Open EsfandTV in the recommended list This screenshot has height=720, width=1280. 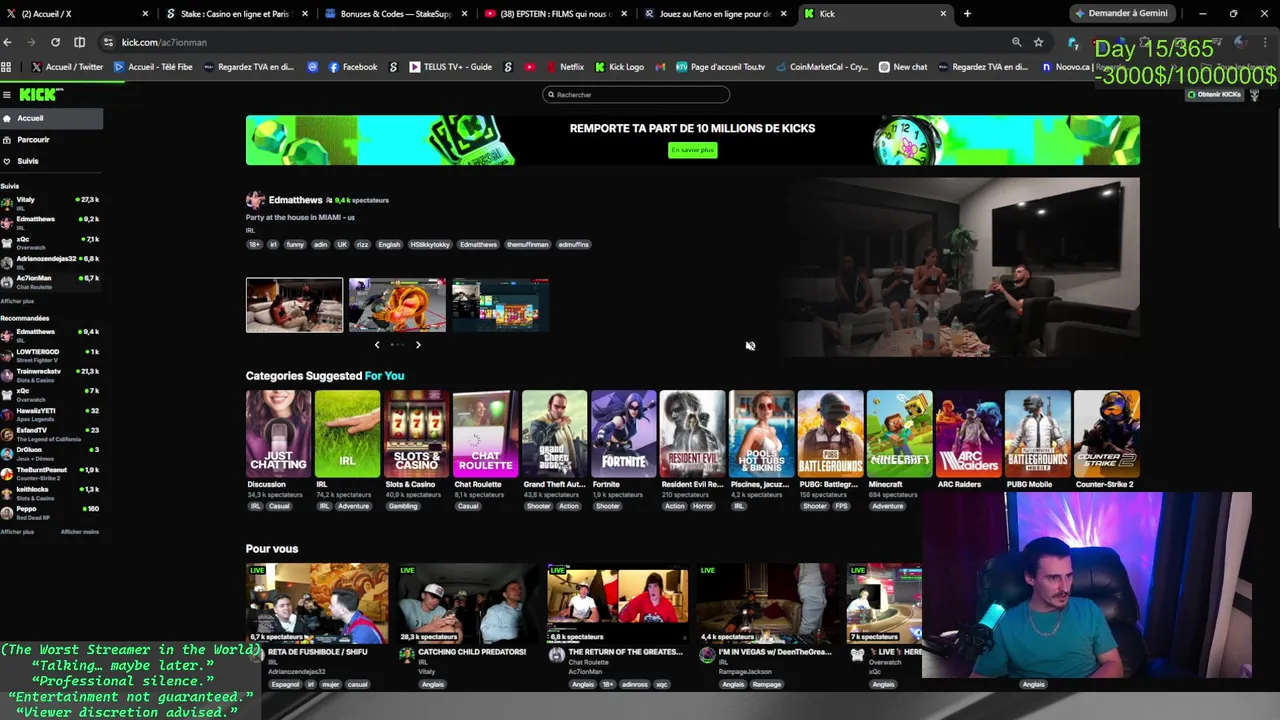50,433
